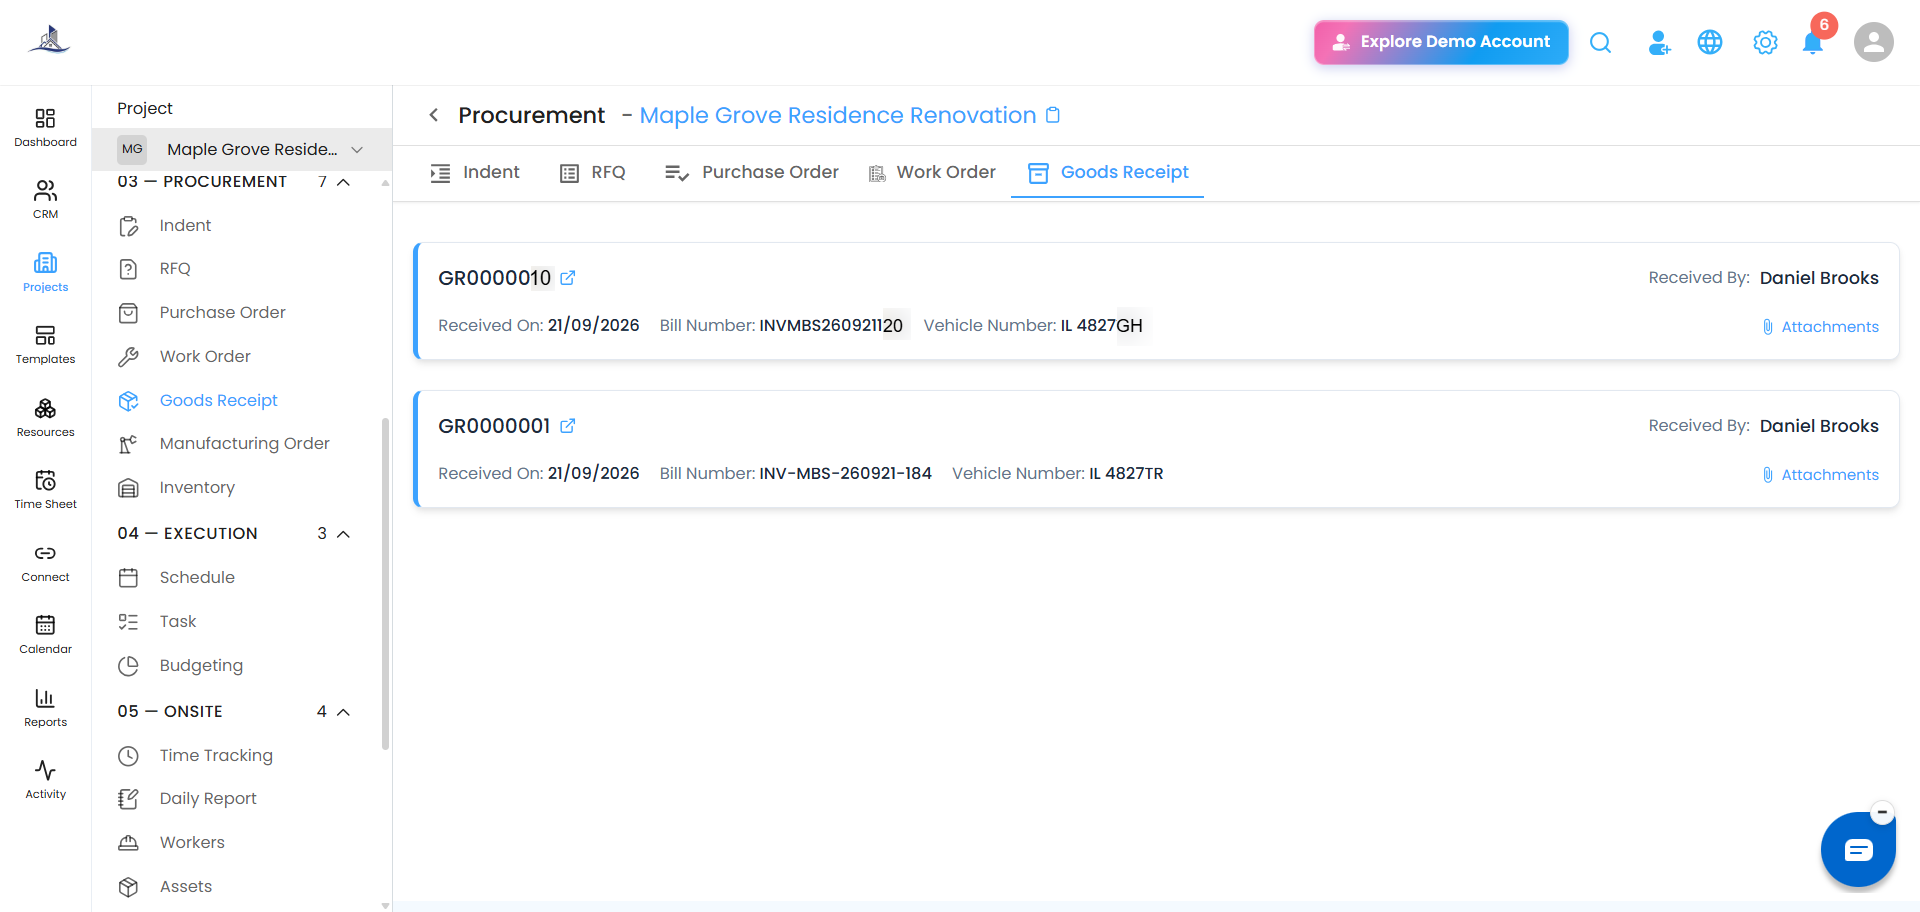Open the settings gear icon
Image resolution: width=1920 pixels, height=912 pixels.
pos(1765,43)
